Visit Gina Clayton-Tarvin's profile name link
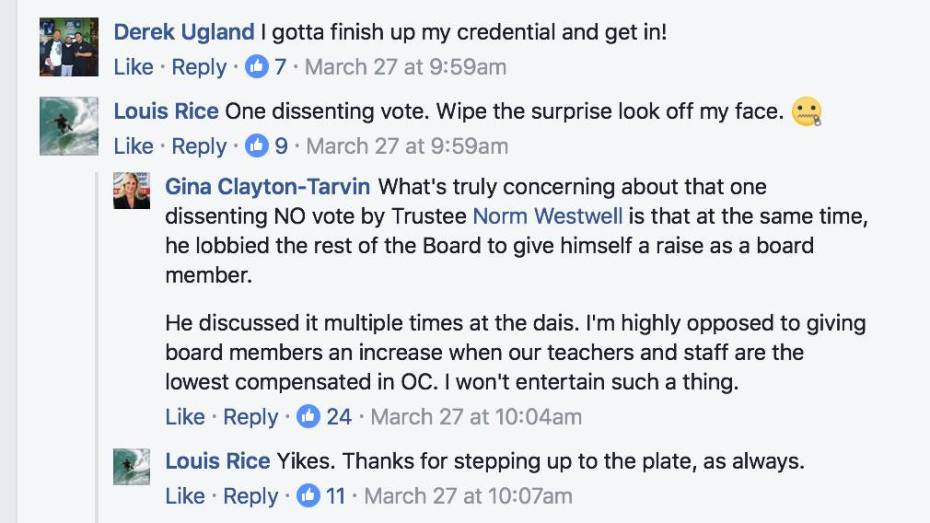The image size is (930, 523). pos(267,187)
